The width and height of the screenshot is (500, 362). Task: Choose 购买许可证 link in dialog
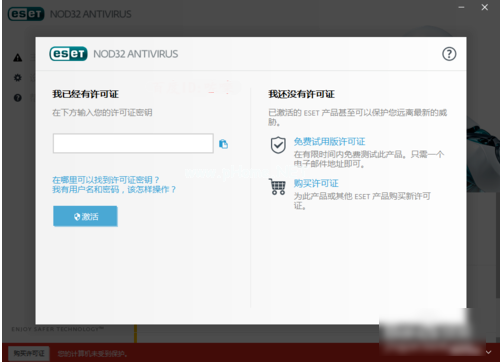coord(316,183)
